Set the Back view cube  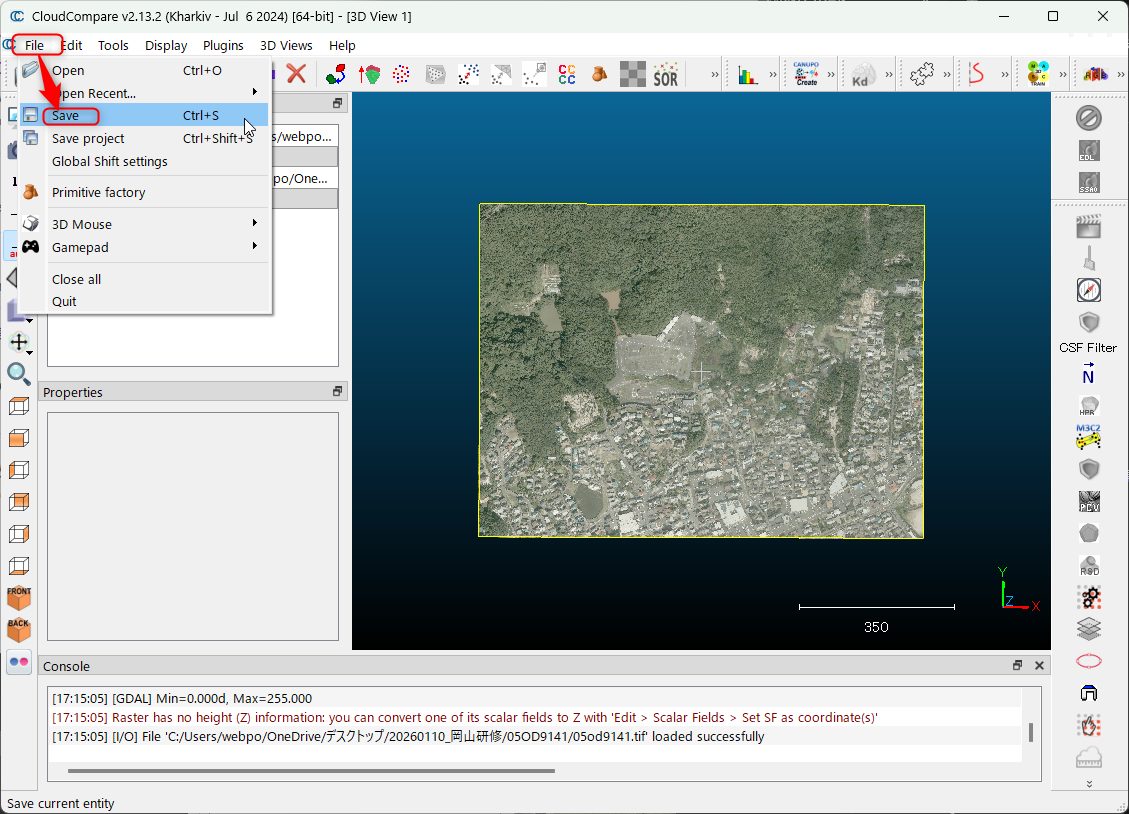19,629
